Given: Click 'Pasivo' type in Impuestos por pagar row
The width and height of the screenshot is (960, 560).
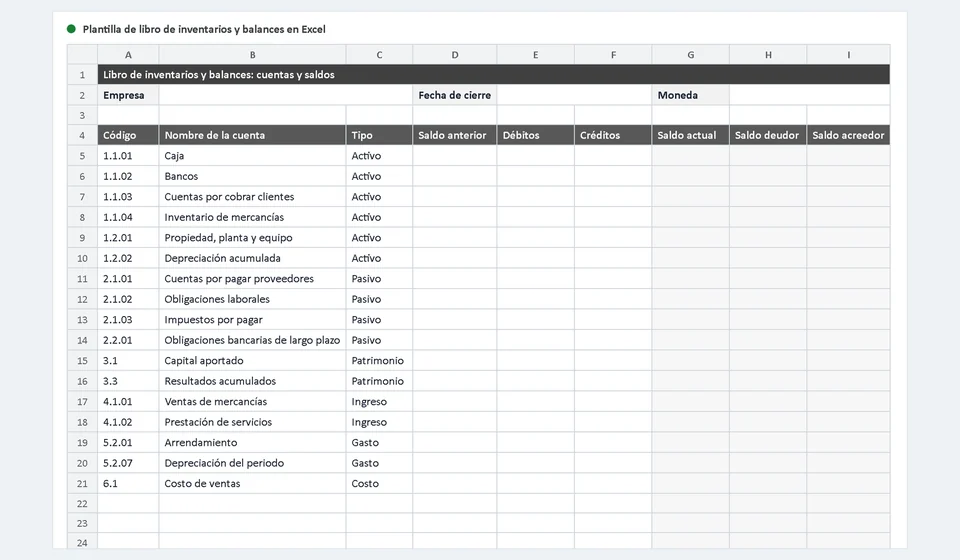Looking at the screenshot, I should (x=379, y=320).
